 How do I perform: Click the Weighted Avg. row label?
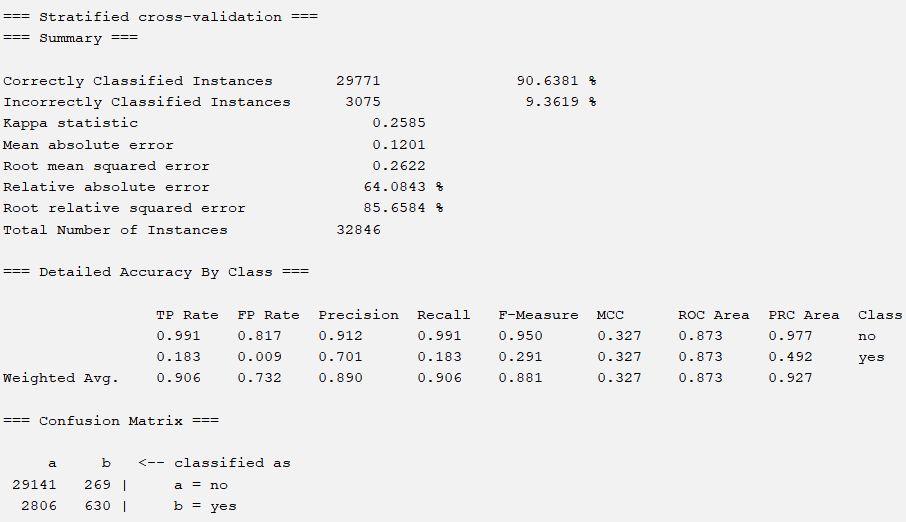(x=61, y=378)
